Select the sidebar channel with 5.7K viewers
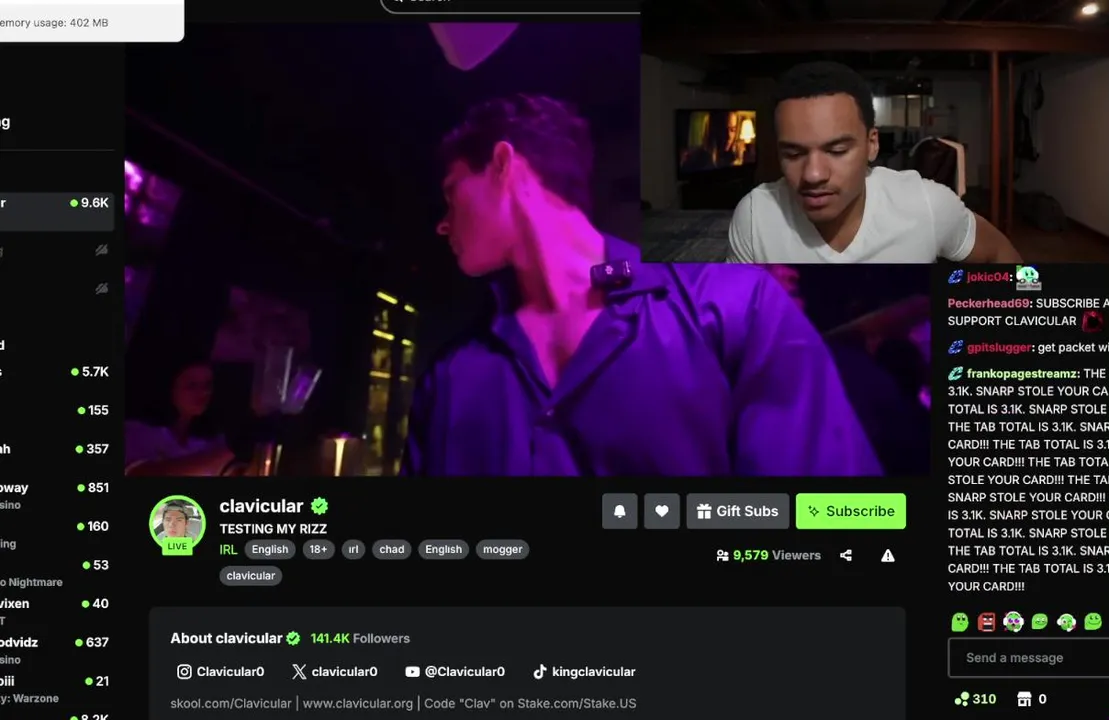 [x=57, y=371]
